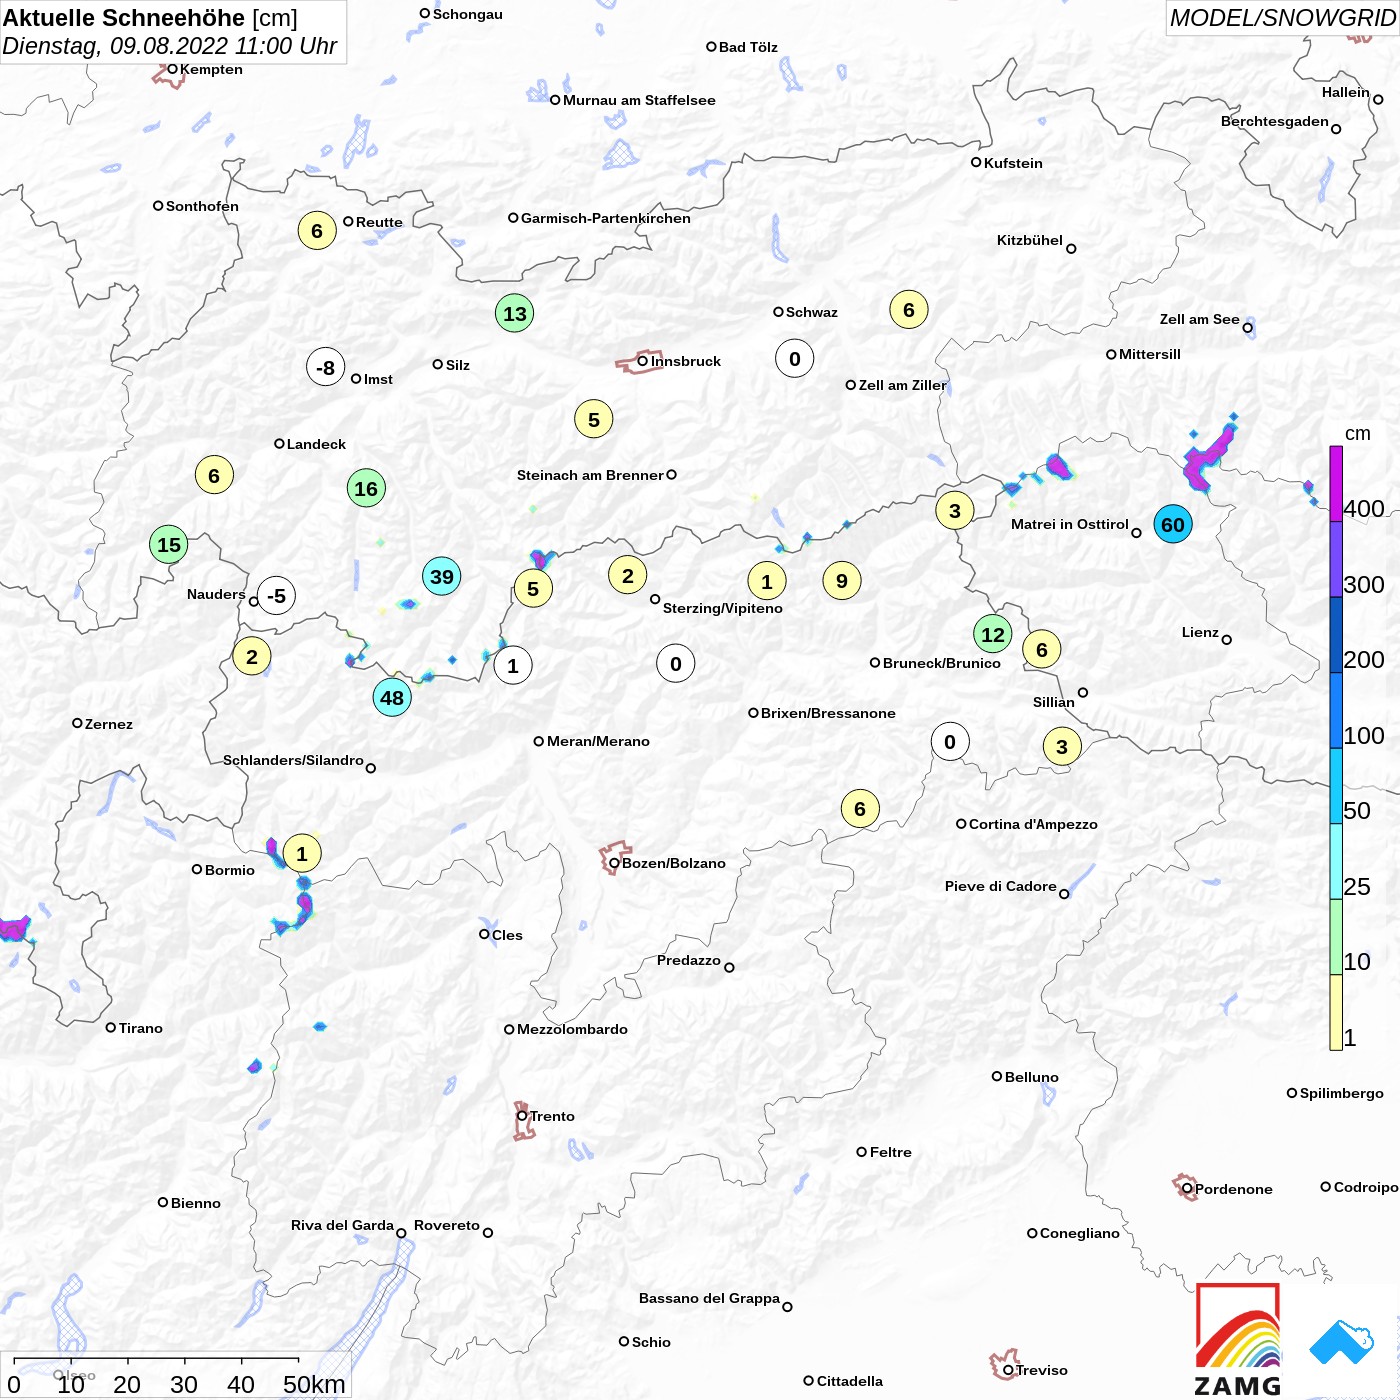
Task: Select the station marker showing 15 cm
Action: [x=169, y=545]
